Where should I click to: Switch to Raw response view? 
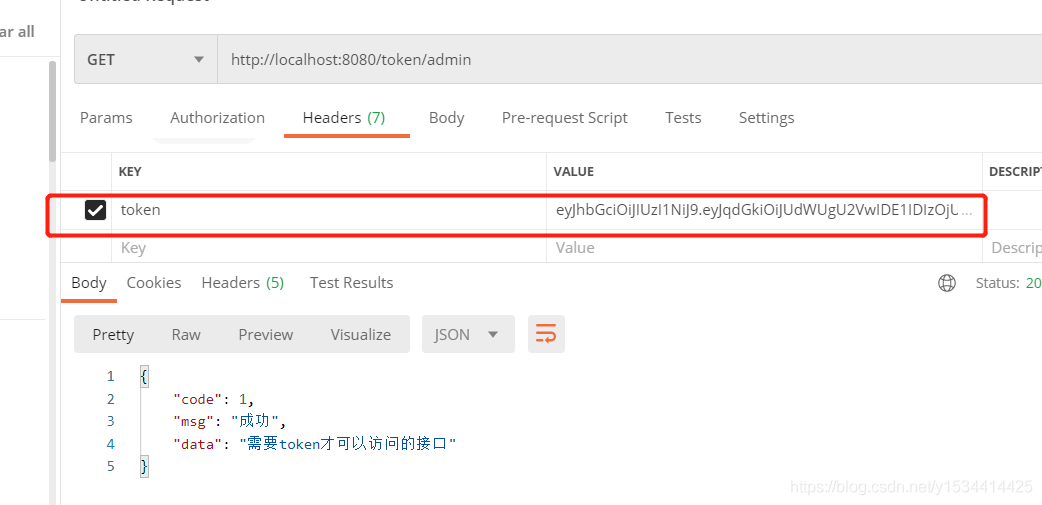(x=186, y=334)
